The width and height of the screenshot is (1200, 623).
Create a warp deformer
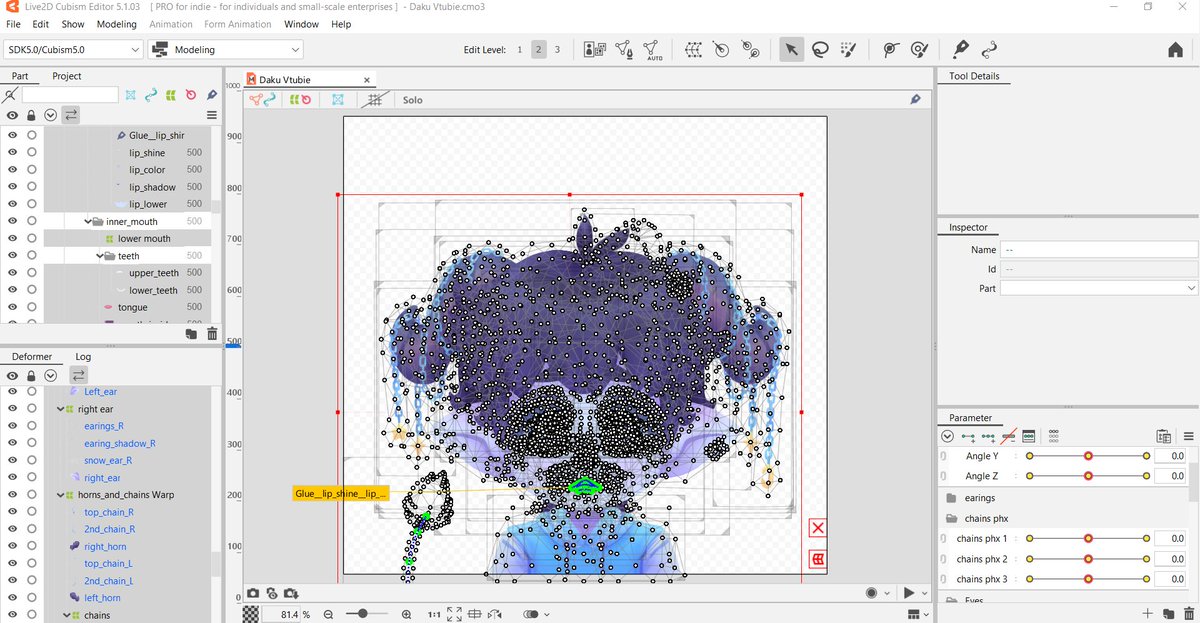pyautogui.click(x=692, y=49)
